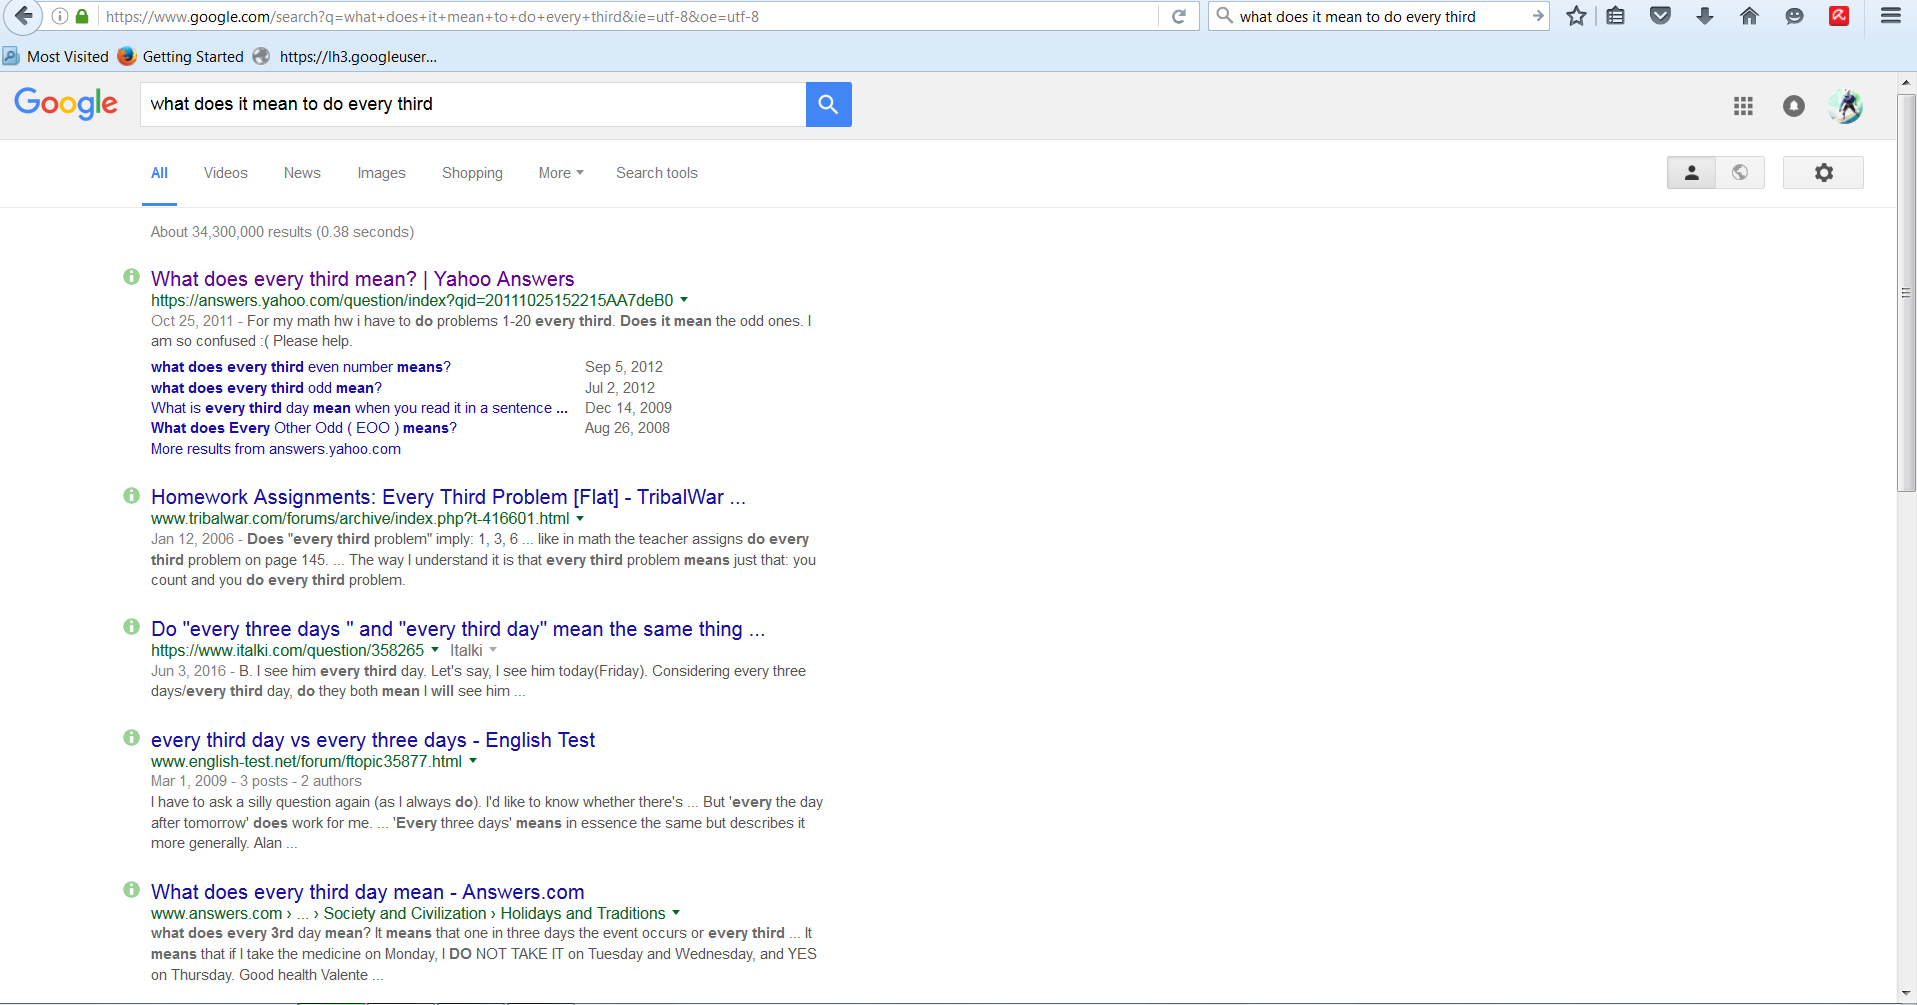Viewport: 1917px width, 1005px height.
Task: Click the red extension icon in toolbar
Action: (x=1839, y=16)
